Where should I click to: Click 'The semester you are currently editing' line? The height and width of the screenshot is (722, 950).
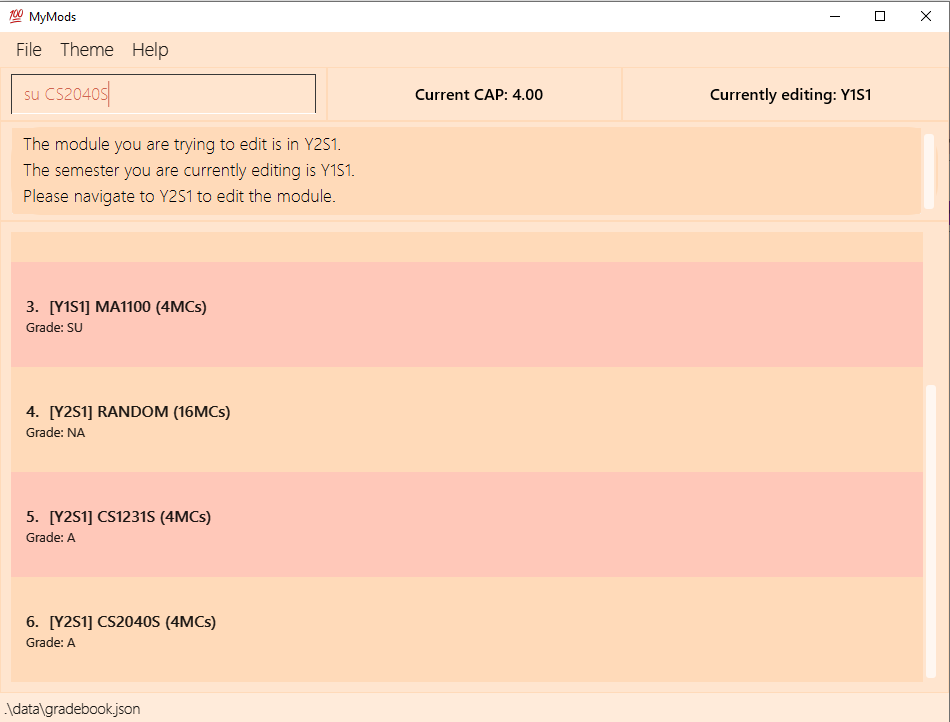coord(189,170)
